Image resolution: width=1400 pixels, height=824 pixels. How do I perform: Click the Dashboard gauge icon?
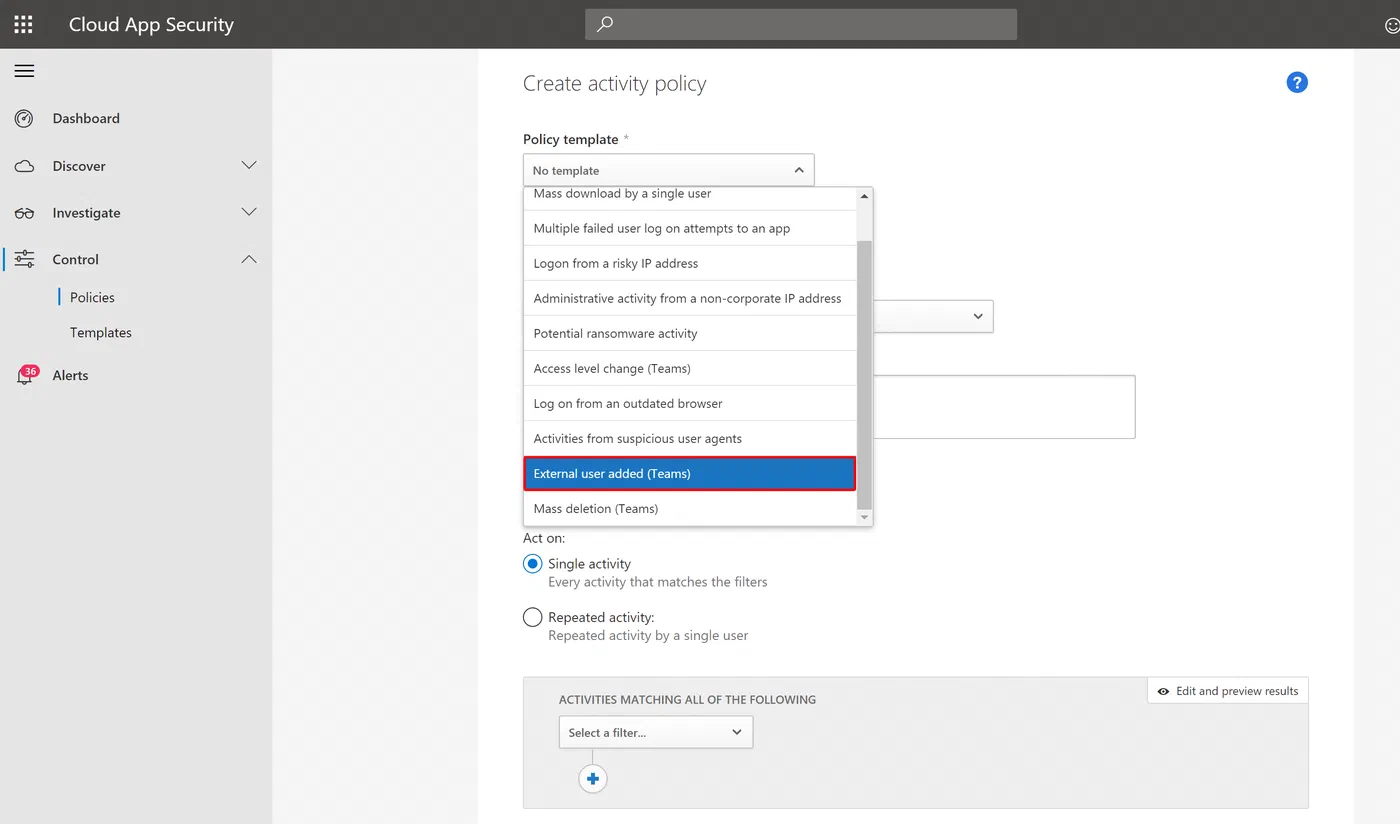[24, 118]
